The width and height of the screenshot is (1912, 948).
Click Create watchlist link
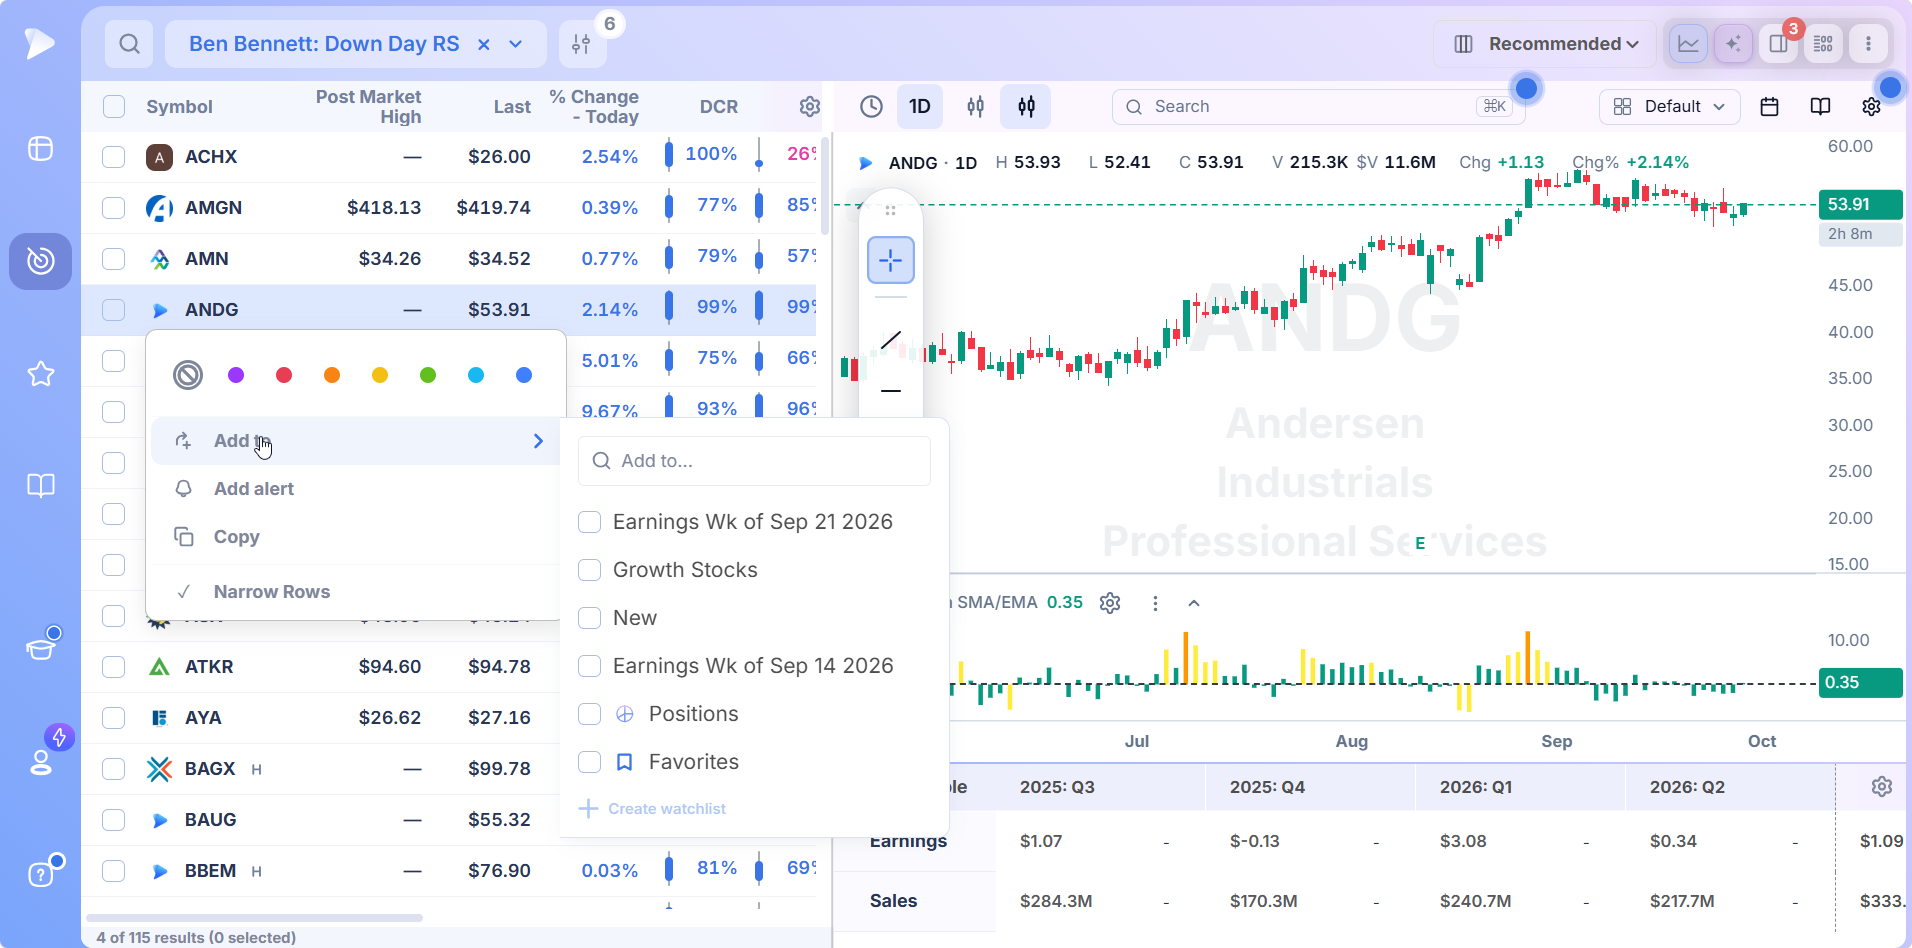(653, 808)
